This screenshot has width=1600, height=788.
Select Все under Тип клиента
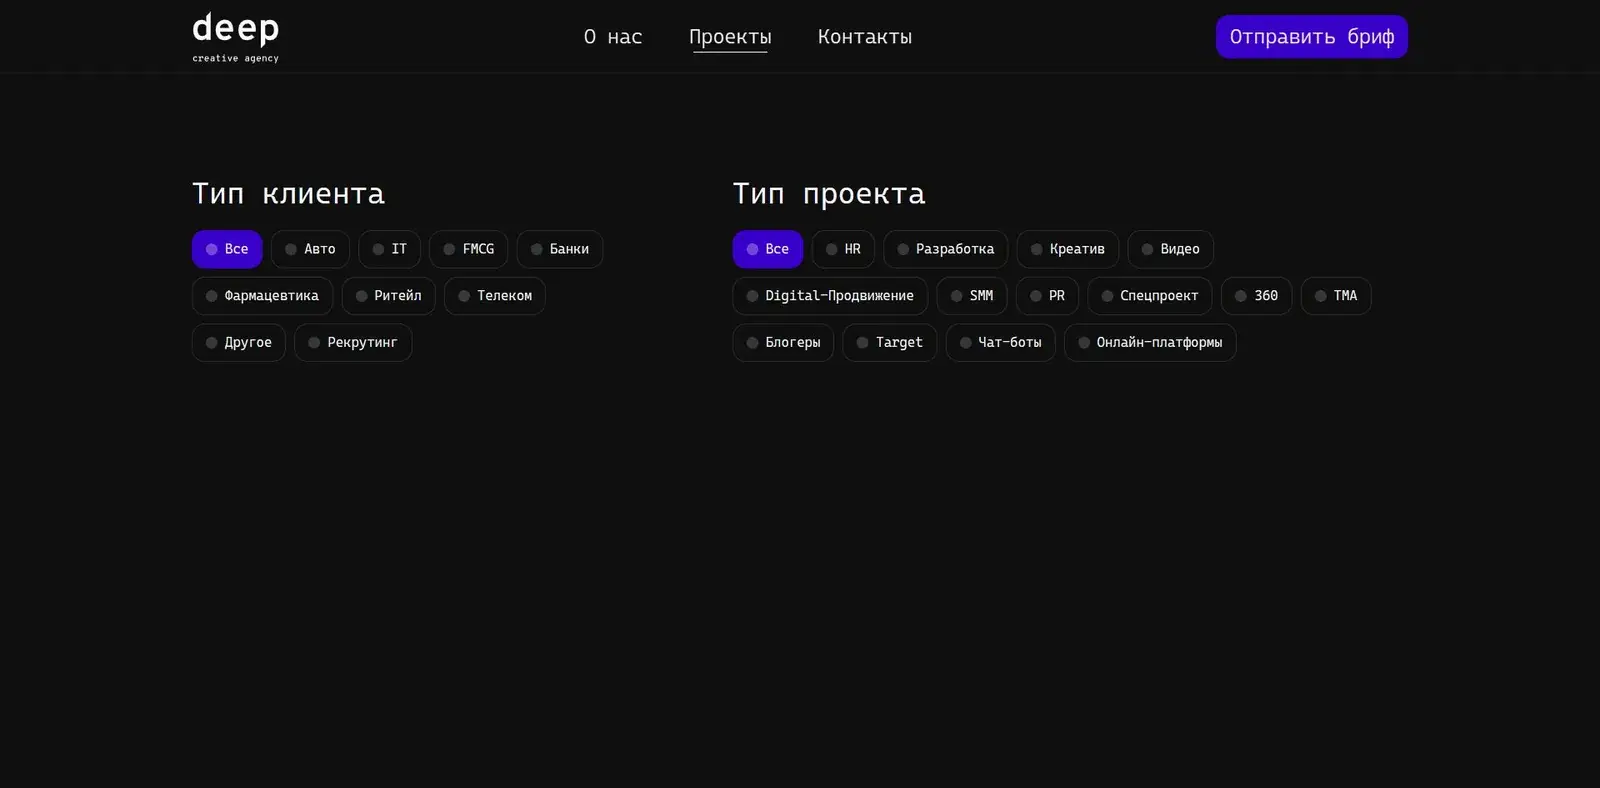coord(227,249)
